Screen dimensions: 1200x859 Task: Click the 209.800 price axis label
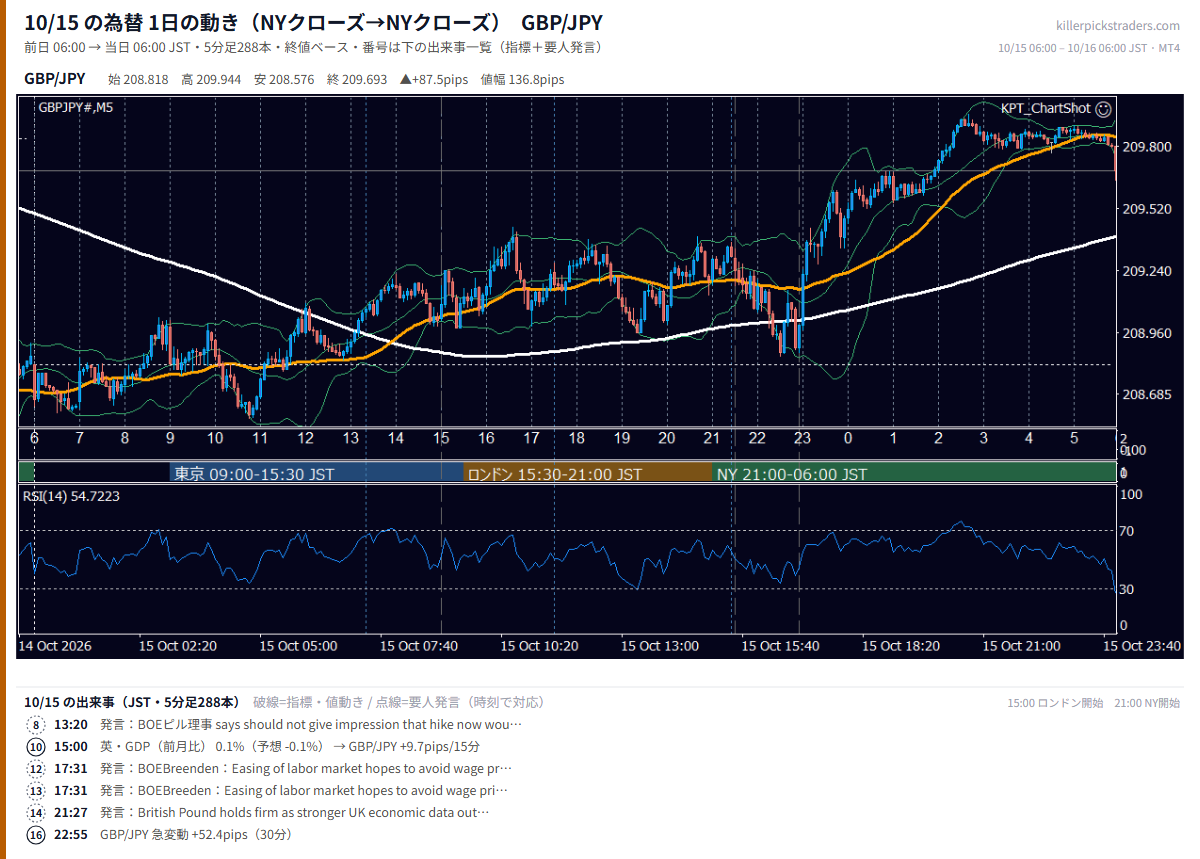tap(1146, 147)
